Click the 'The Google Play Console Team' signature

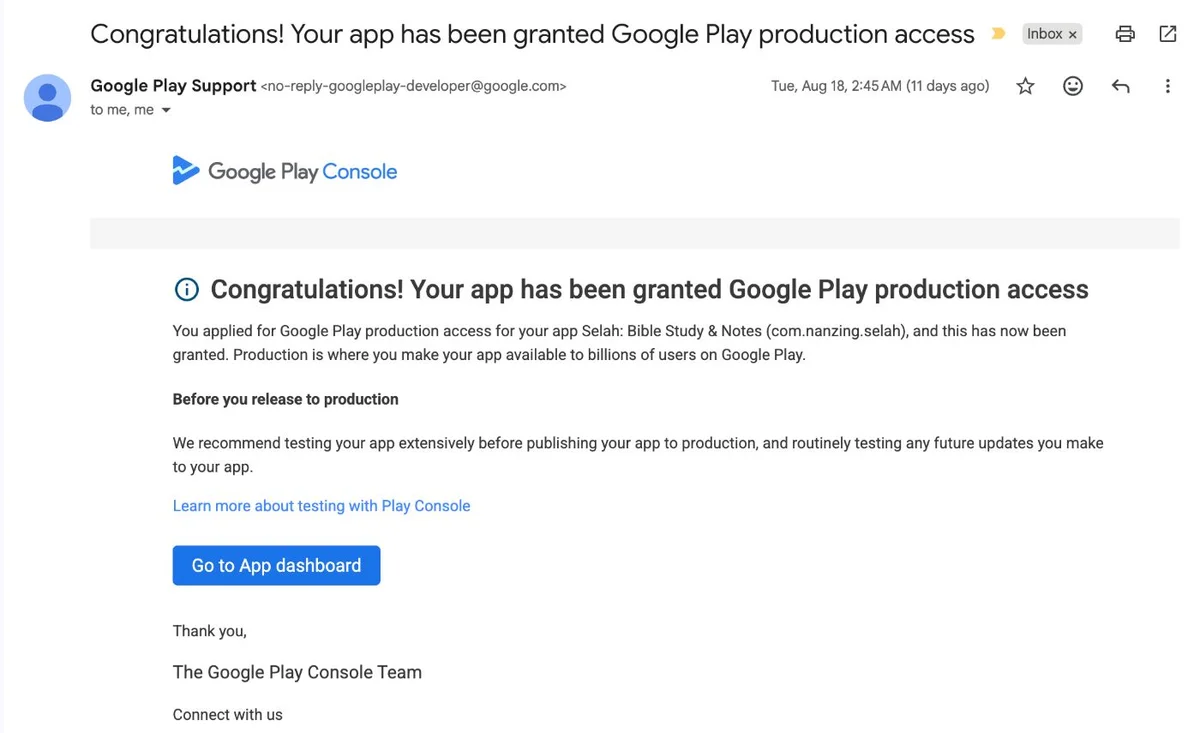click(x=297, y=672)
